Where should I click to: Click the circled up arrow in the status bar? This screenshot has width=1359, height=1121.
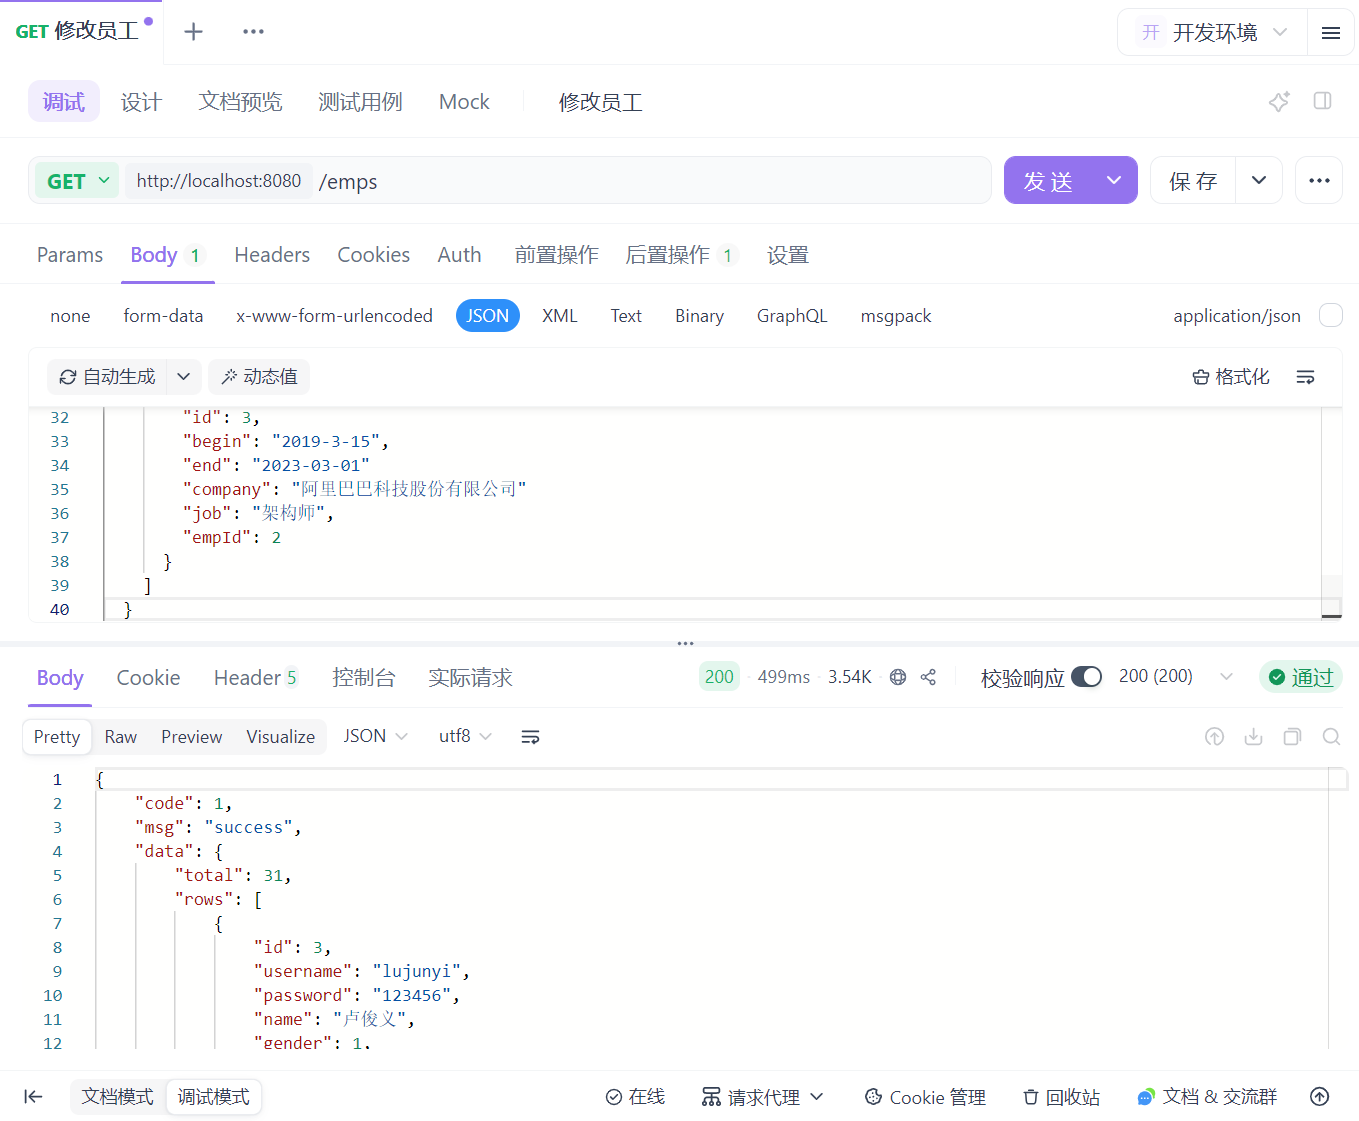coord(1320,1097)
